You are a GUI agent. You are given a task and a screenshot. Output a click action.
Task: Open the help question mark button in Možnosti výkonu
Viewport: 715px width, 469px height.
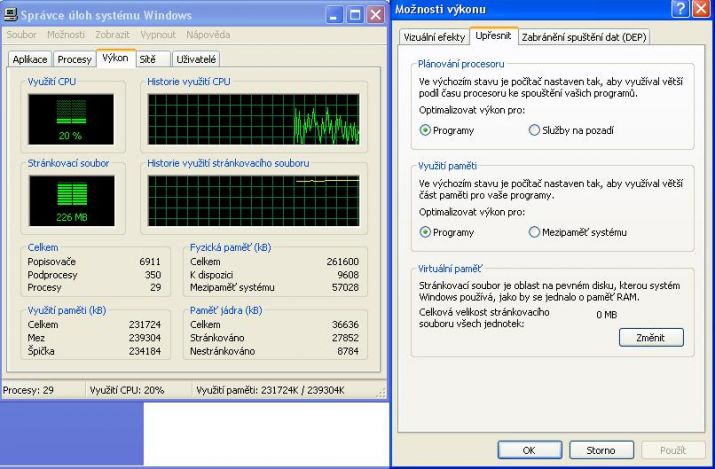(x=680, y=9)
